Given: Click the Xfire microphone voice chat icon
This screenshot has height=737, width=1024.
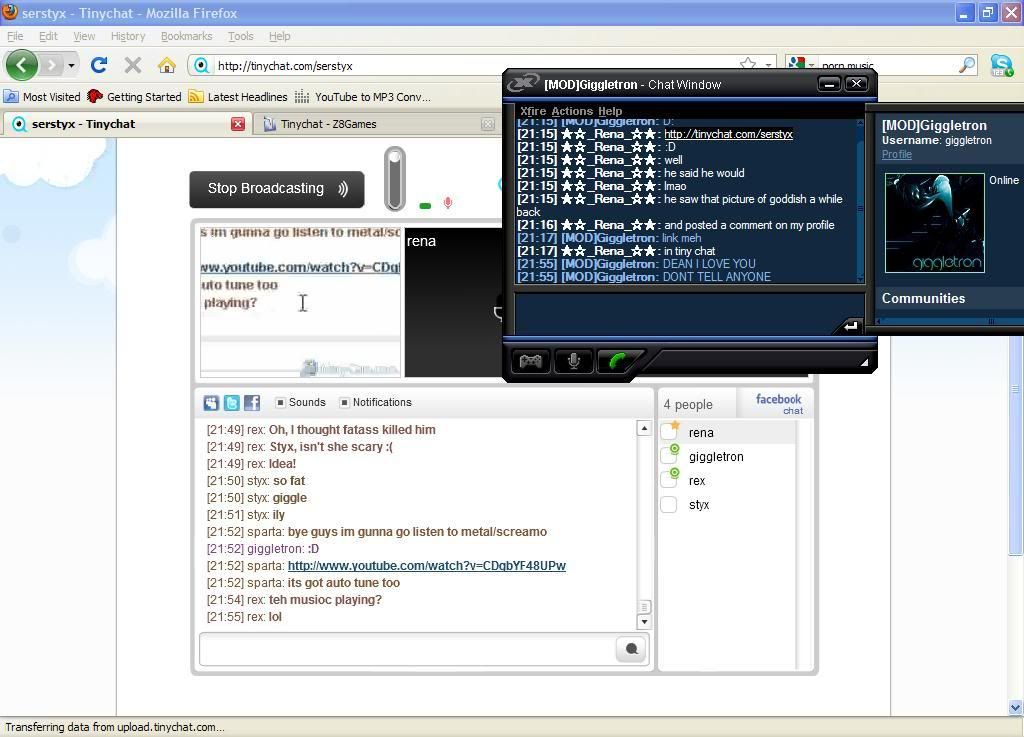Looking at the screenshot, I should (574, 361).
